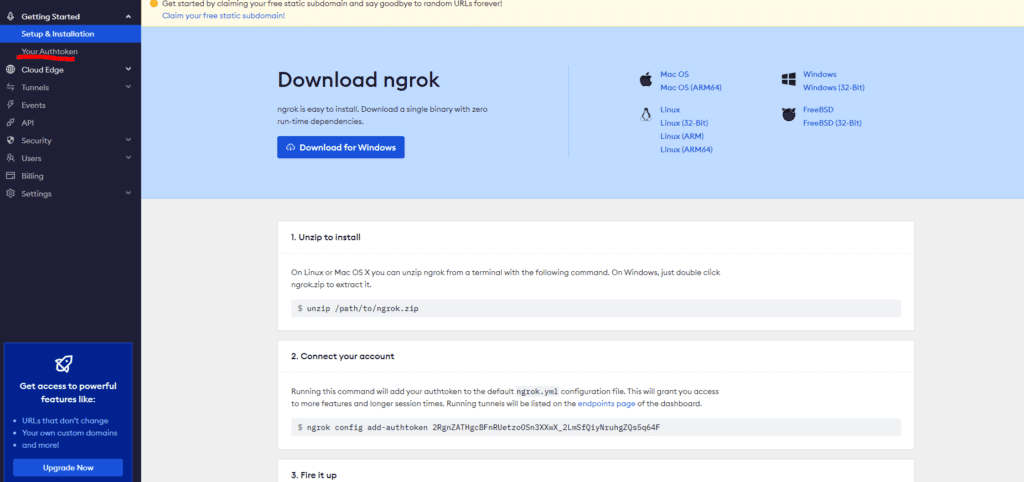The image size is (1024, 482).
Task: Click the FreeBSD (32-Bit) link
Action: (x=833, y=123)
